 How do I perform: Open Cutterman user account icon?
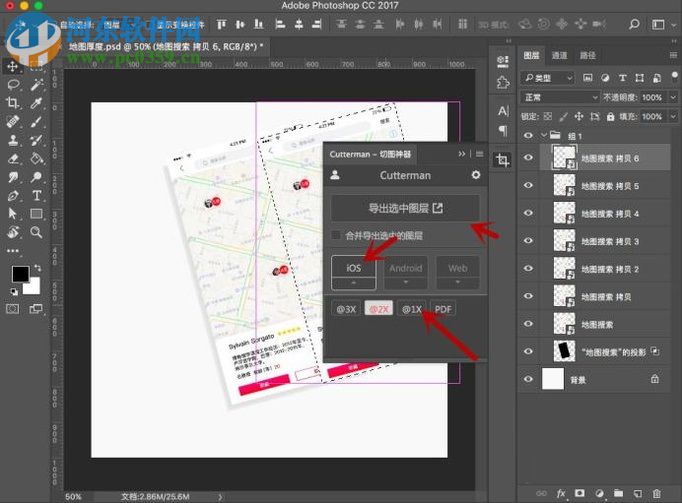[x=335, y=175]
